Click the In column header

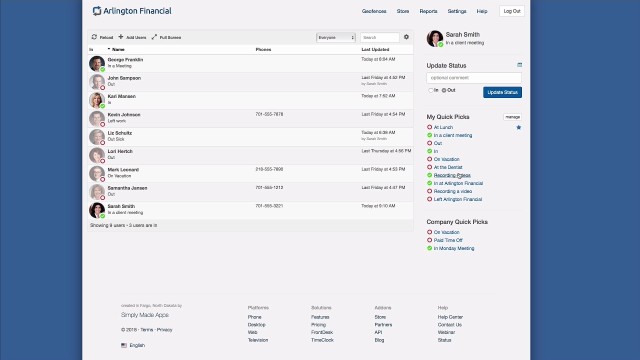[91, 49]
